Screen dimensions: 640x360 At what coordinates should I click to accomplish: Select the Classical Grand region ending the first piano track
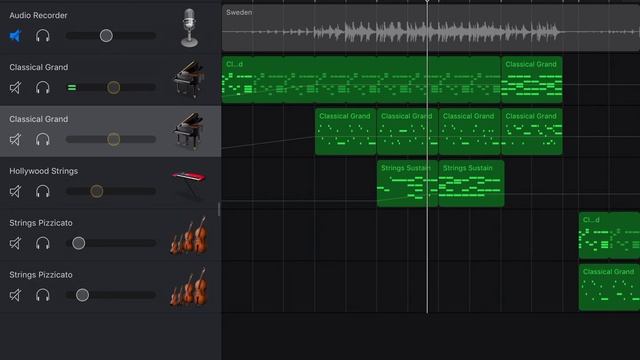[532, 80]
